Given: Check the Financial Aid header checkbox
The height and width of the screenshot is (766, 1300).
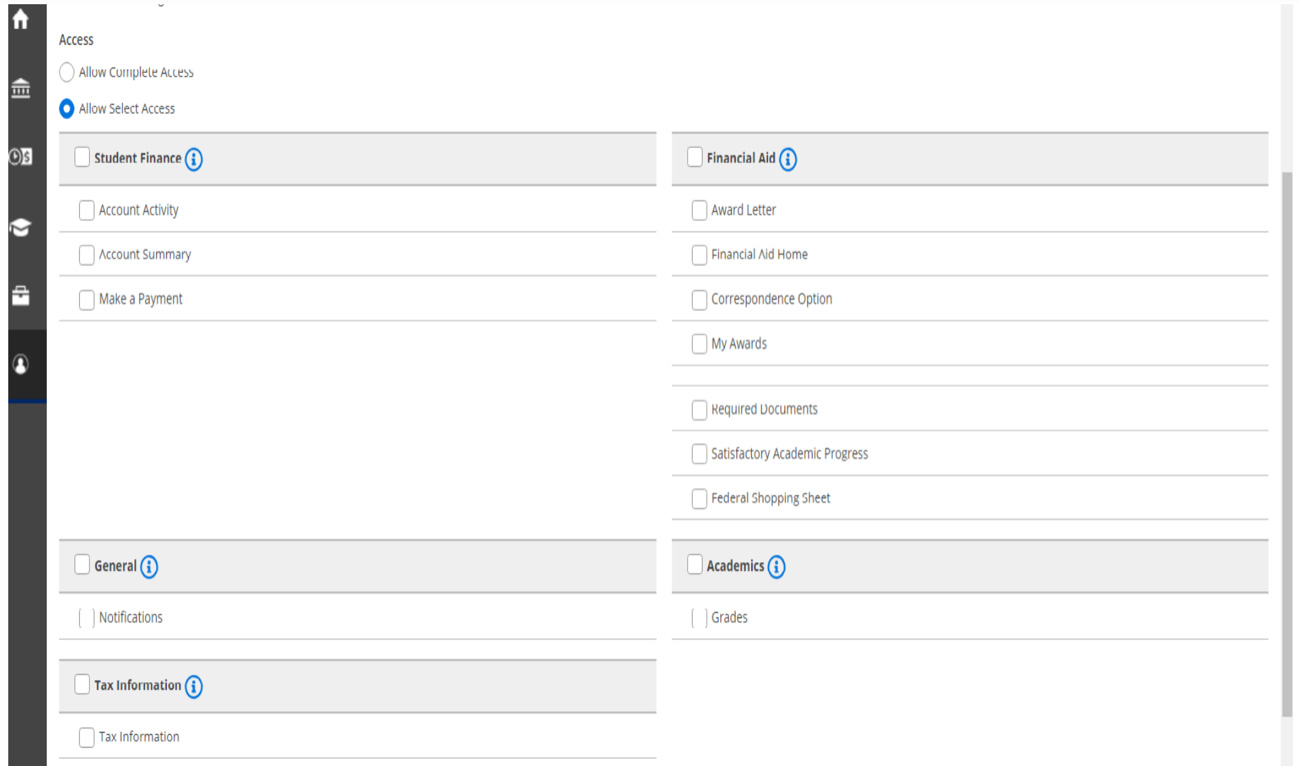Looking at the screenshot, I should point(695,157).
